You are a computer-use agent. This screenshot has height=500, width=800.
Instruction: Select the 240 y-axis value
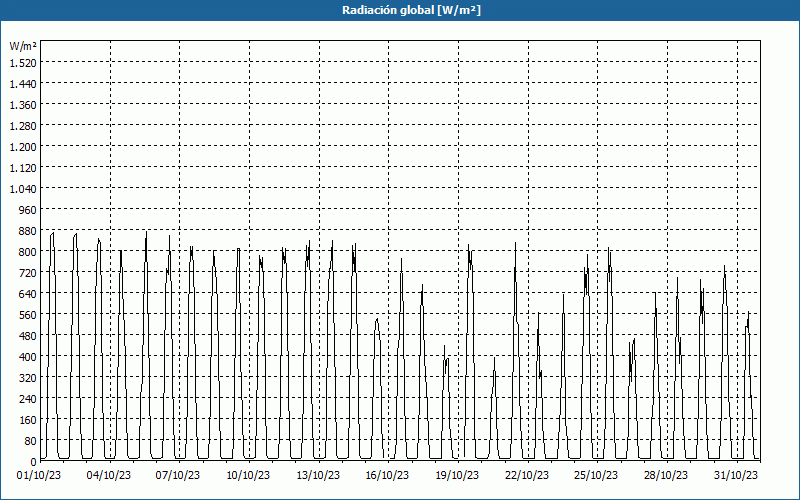coord(28,398)
